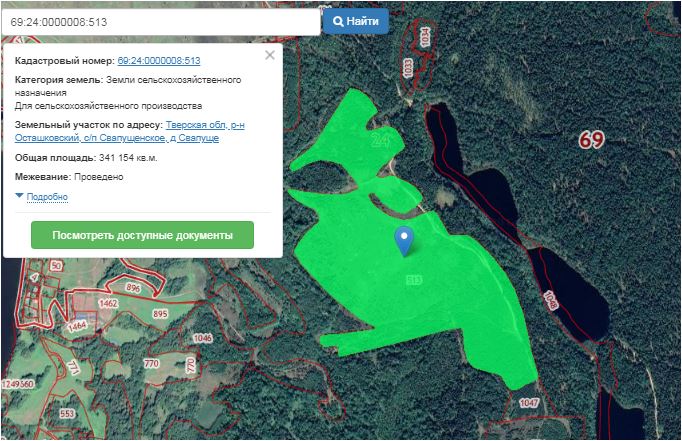Click parcel label 1033 on map

point(407,67)
